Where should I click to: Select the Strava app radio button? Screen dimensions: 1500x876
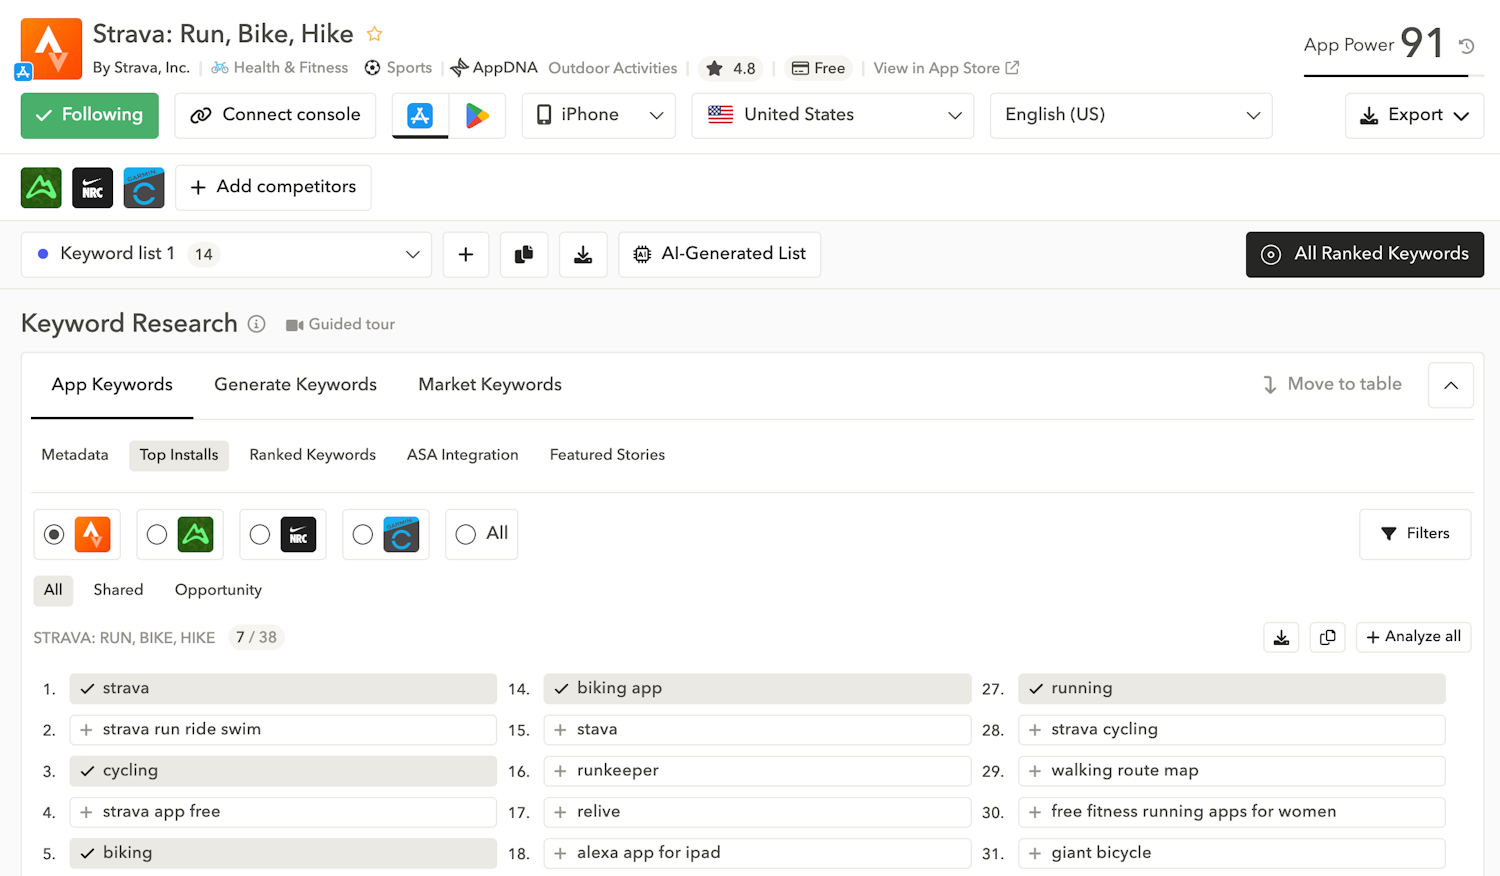click(x=54, y=535)
